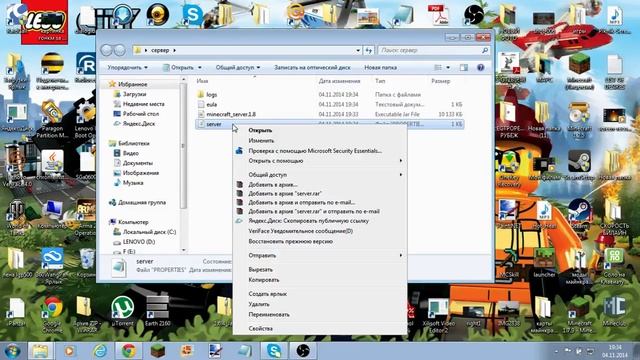
Task: Open Загрузки in navigation pane
Action: (134, 94)
